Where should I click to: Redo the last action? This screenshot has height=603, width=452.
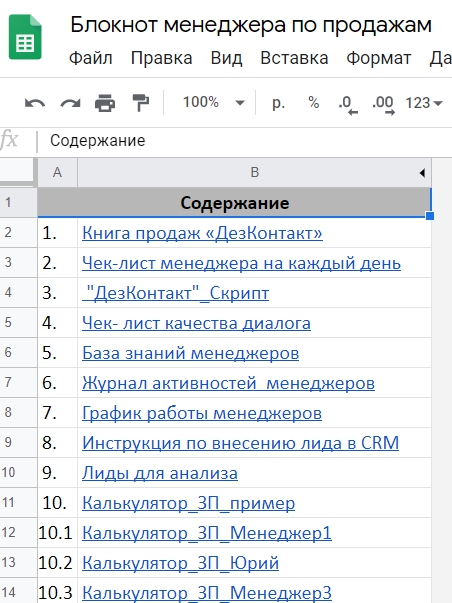click(x=70, y=103)
